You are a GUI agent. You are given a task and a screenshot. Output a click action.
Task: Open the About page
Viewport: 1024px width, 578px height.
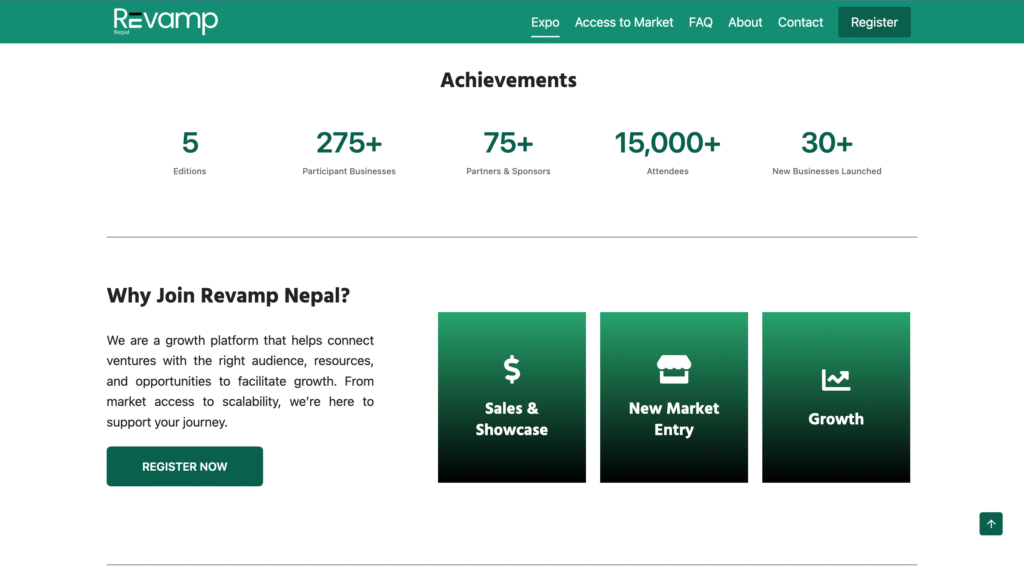[745, 22]
